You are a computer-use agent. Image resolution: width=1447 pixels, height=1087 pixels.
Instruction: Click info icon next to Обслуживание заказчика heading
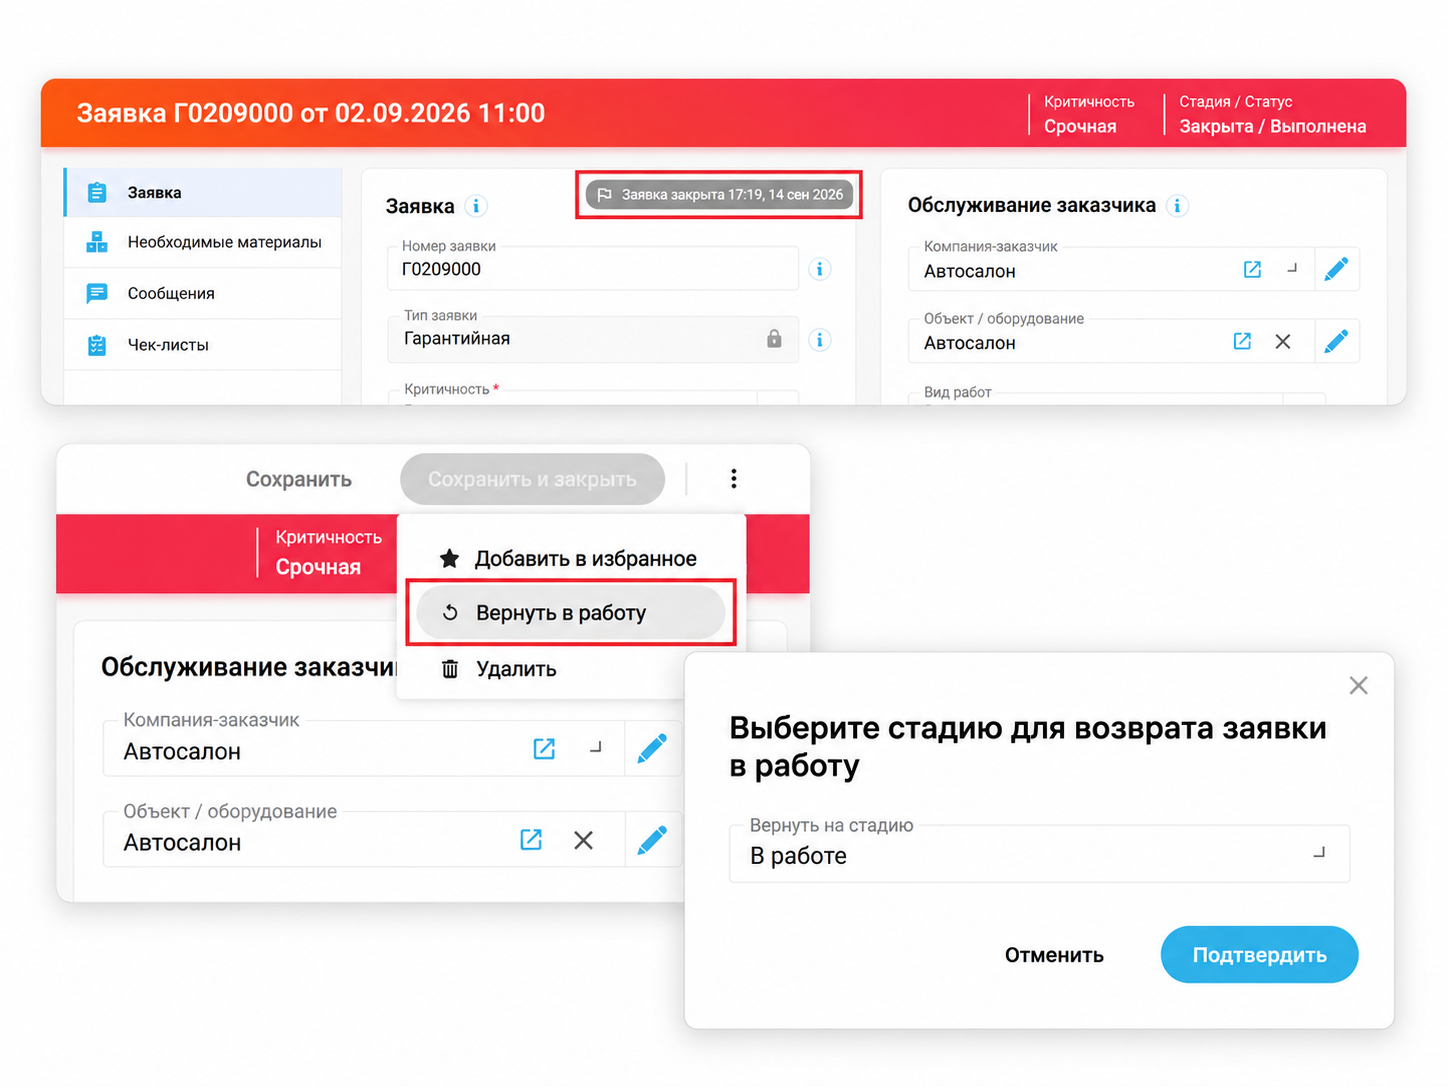[x=1178, y=206]
